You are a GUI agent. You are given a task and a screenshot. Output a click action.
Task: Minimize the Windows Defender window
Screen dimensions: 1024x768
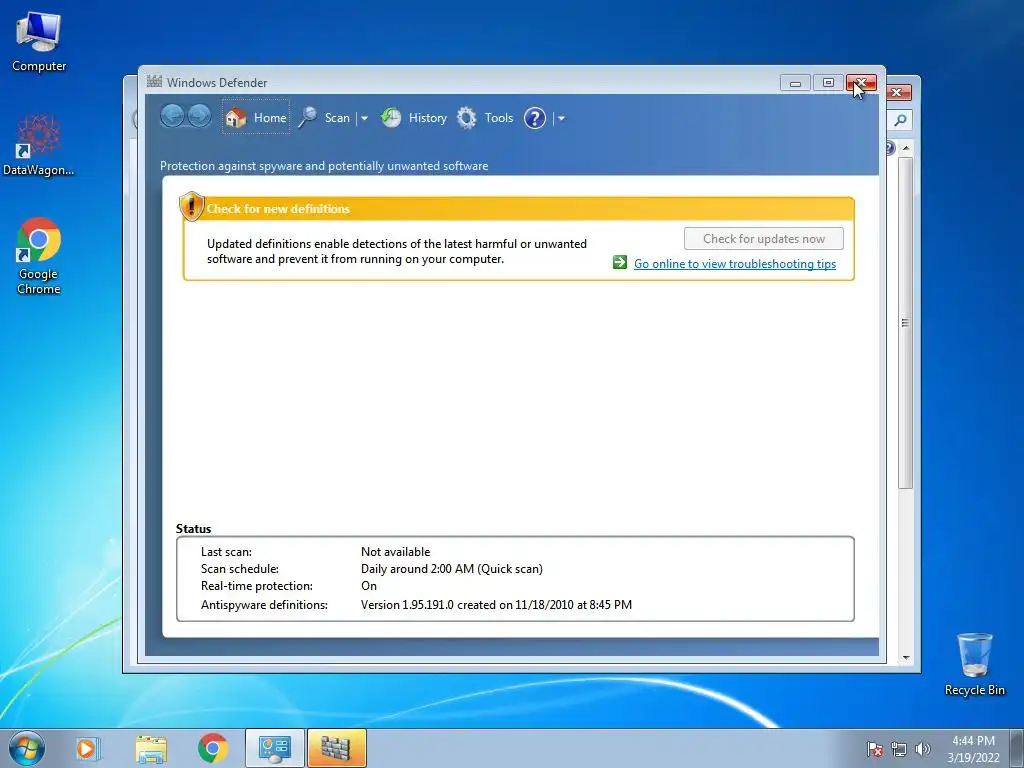[795, 83]
